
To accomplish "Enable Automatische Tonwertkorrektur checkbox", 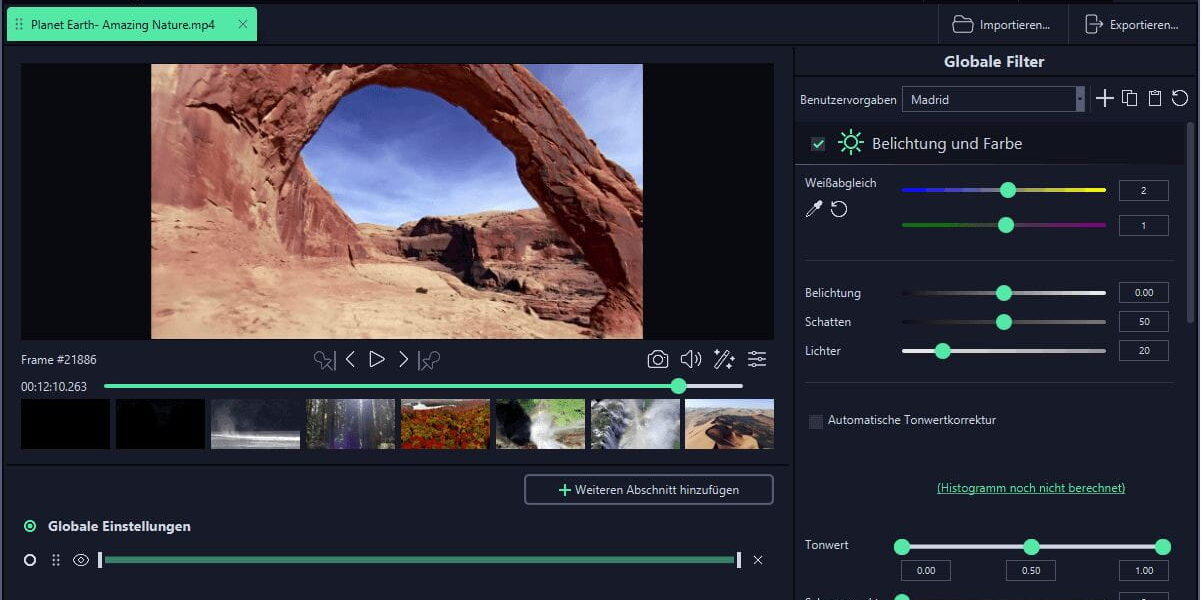I will 816,421.
